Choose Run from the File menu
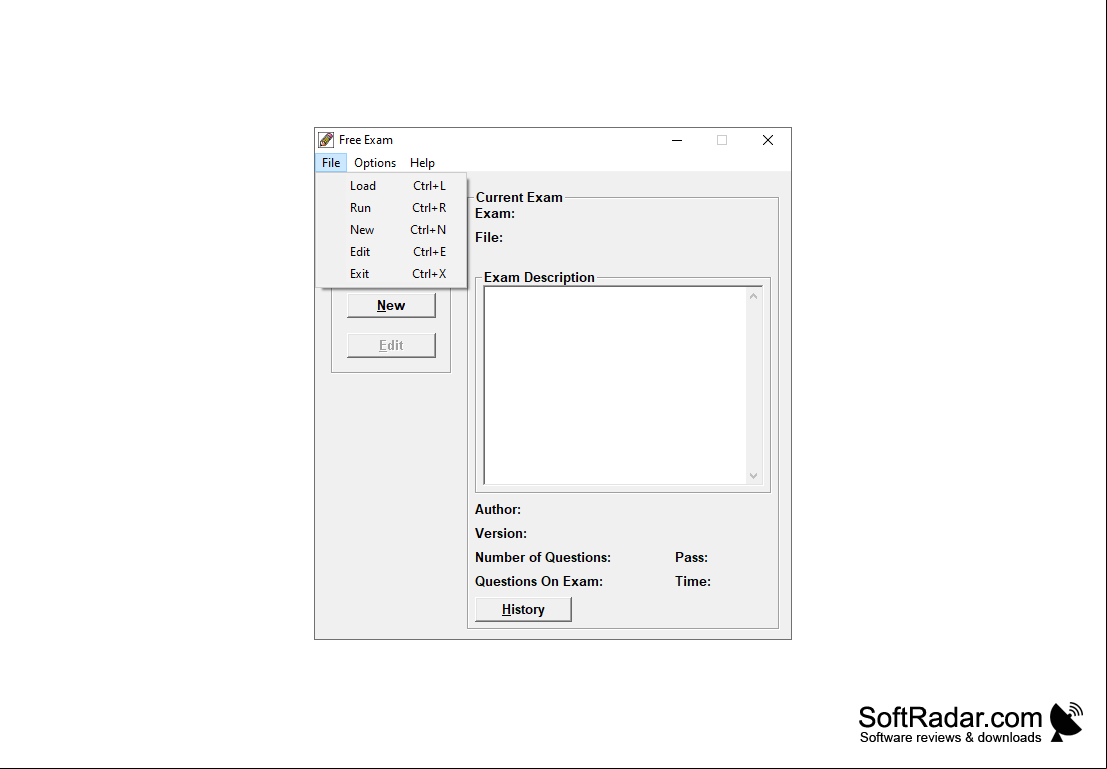 391,208
